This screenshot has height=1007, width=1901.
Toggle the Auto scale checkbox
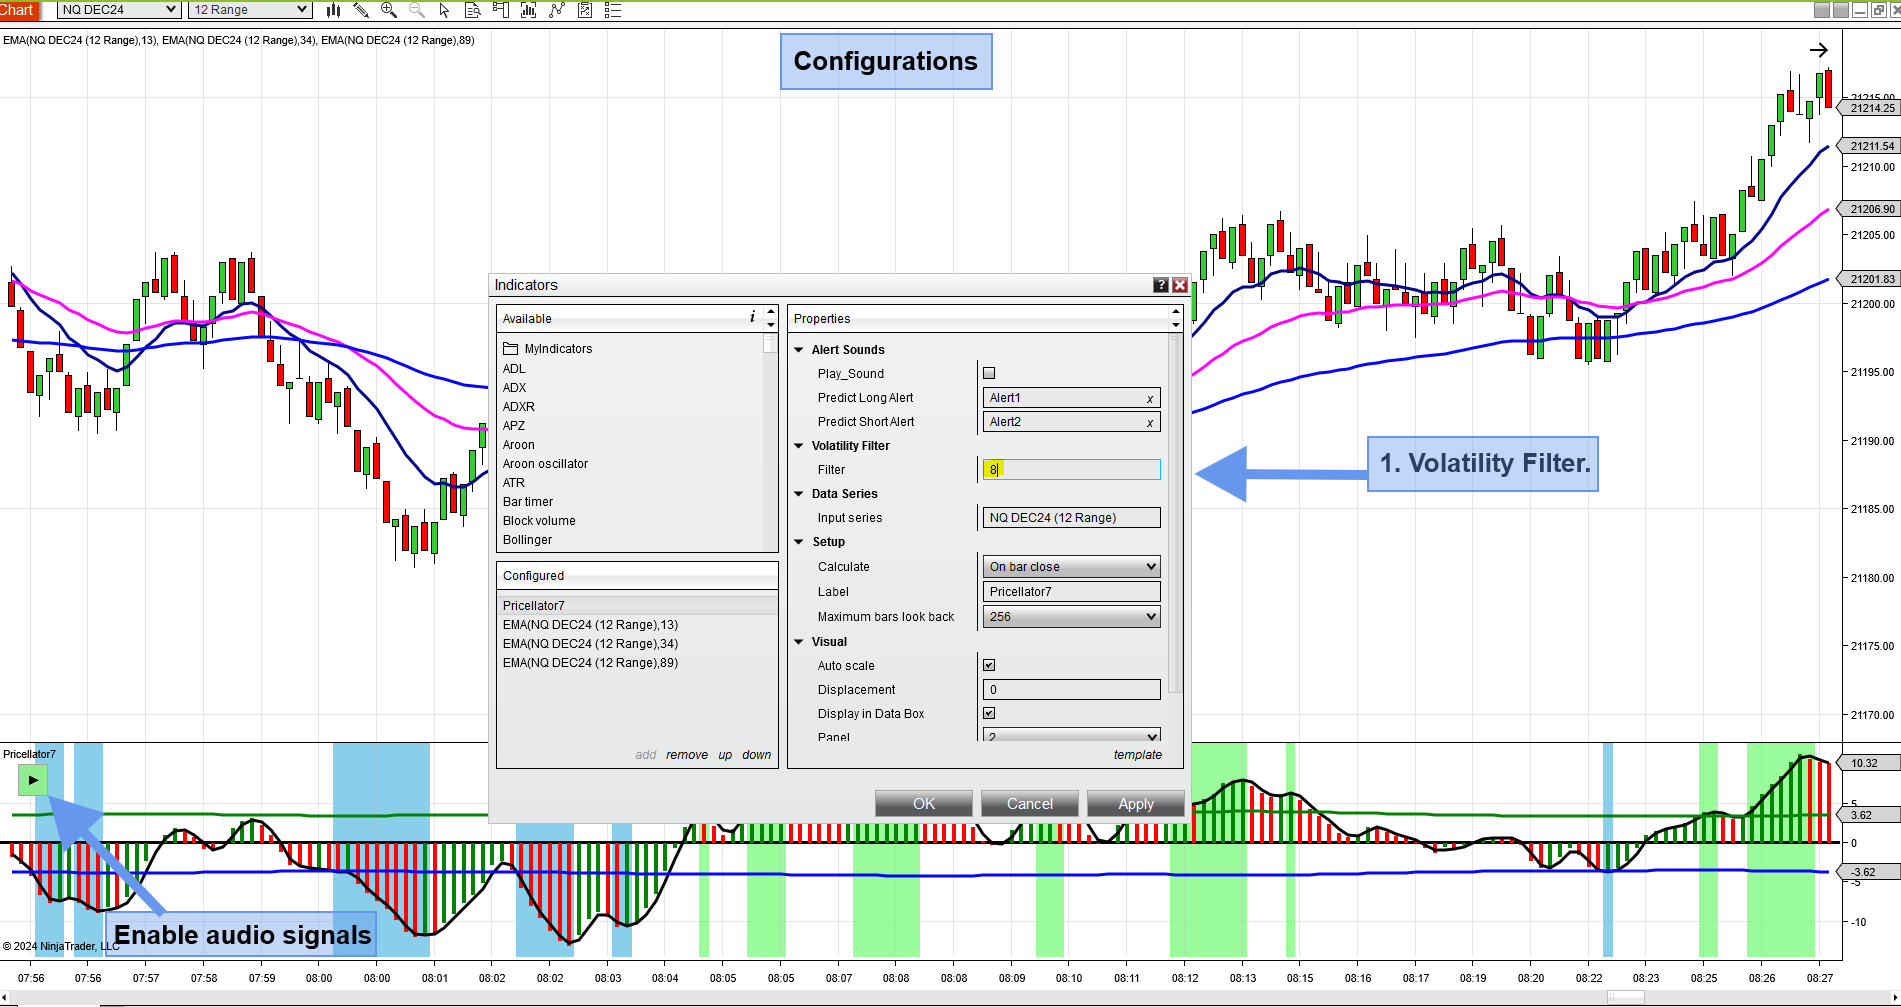point(989,665)
